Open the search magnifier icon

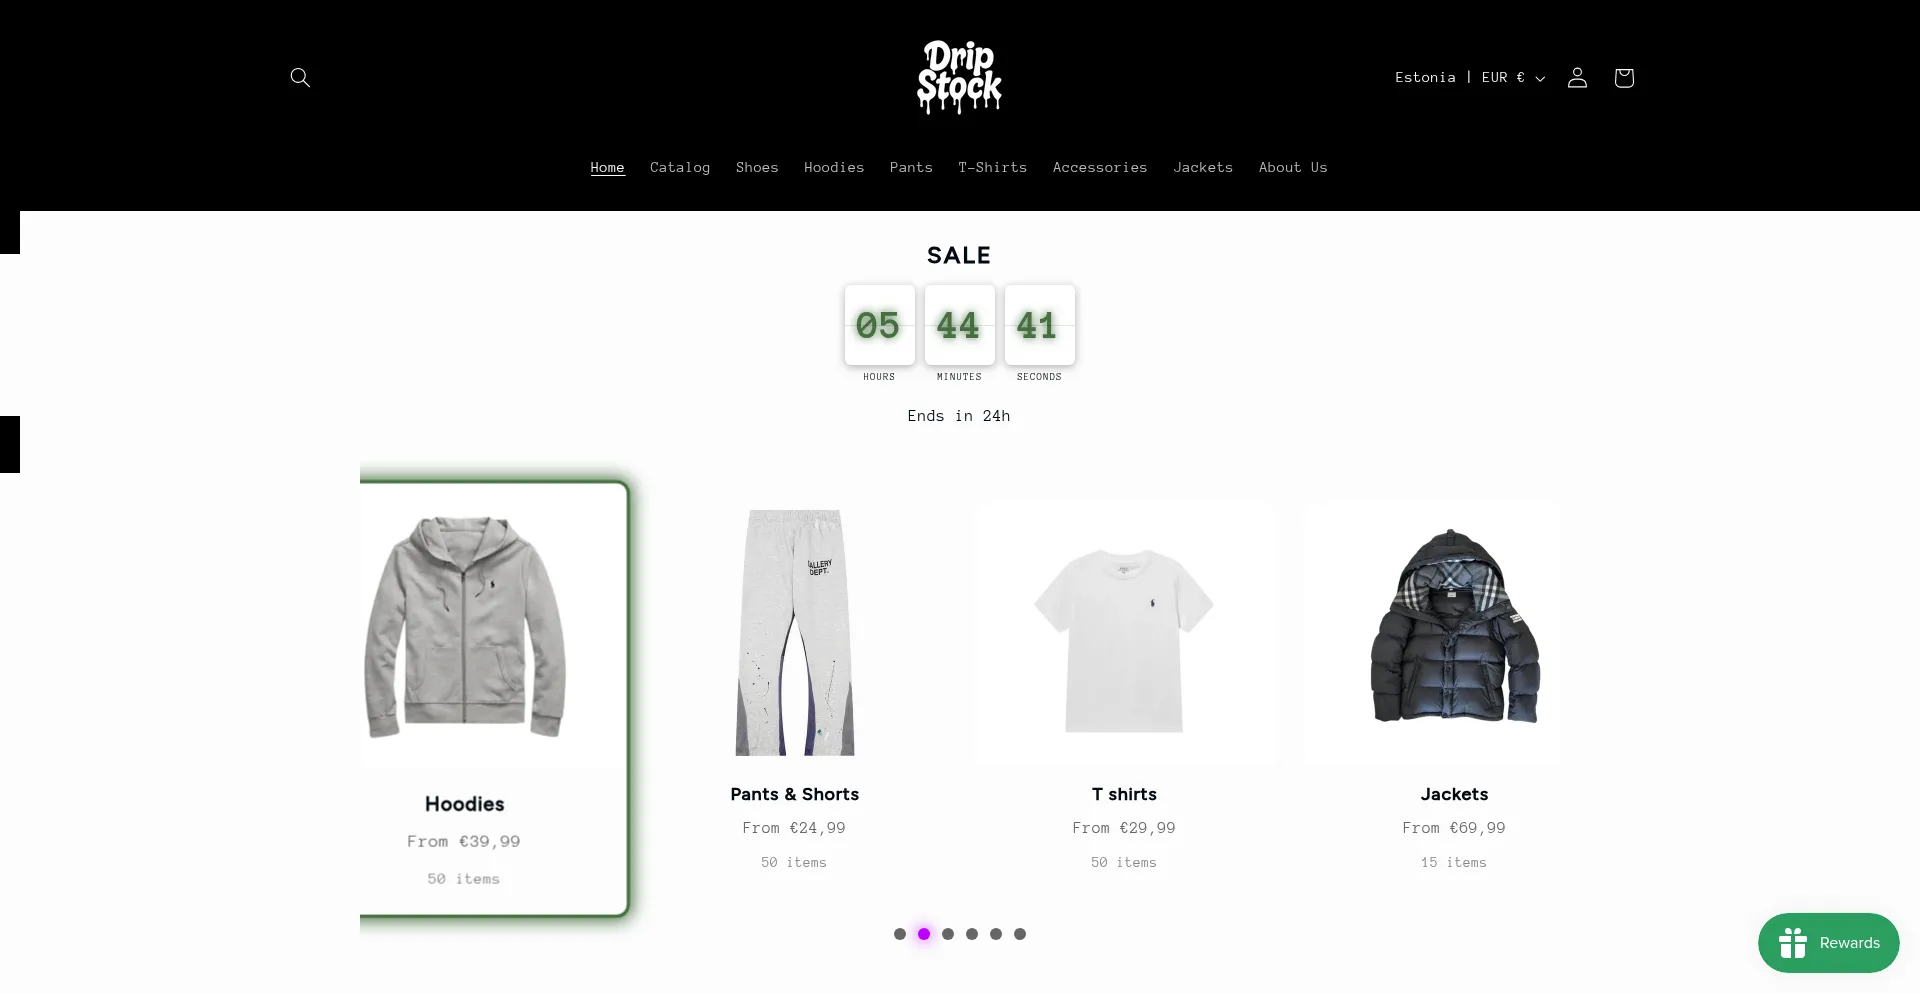300,77
